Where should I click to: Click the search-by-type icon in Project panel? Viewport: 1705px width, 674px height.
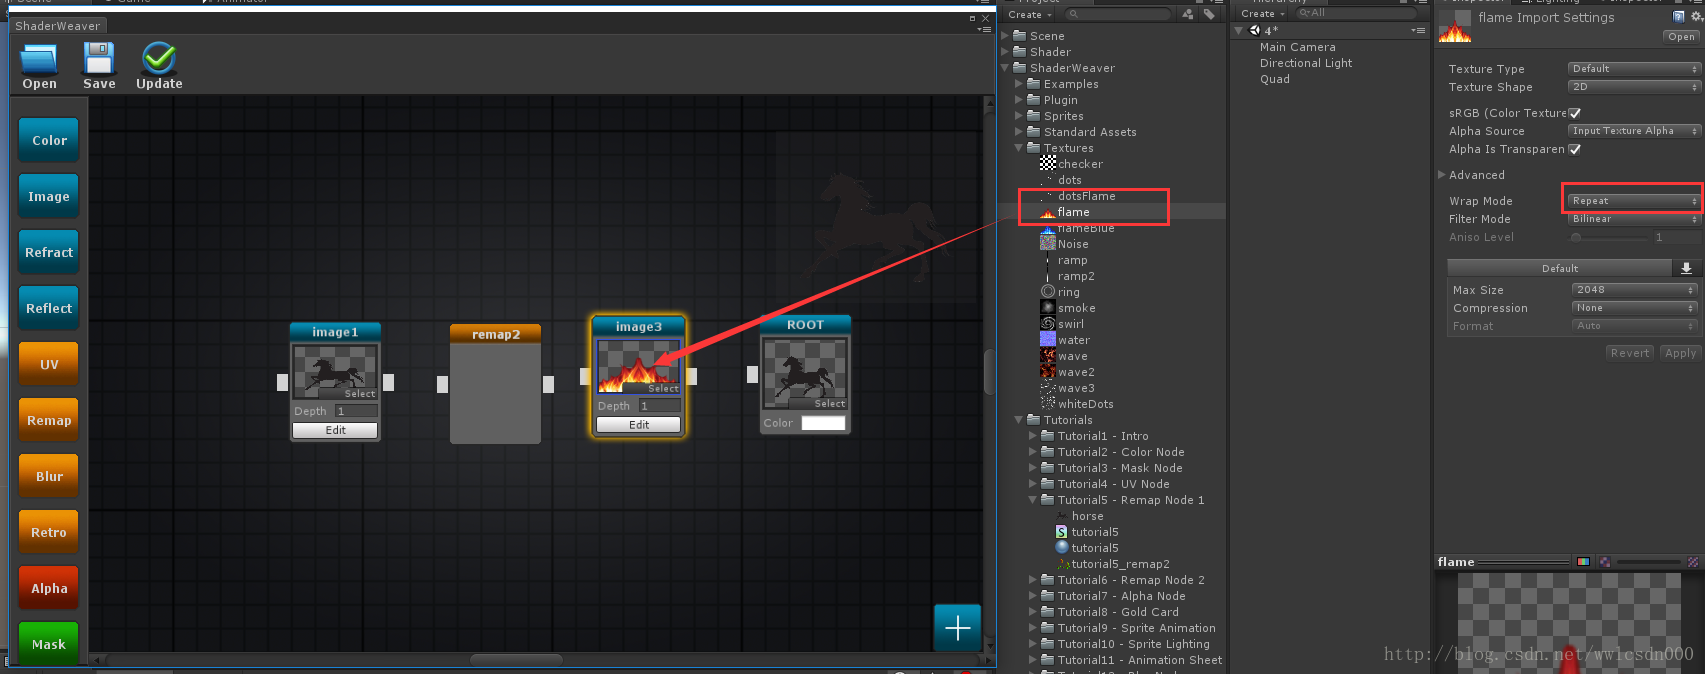pos(1188,14)
